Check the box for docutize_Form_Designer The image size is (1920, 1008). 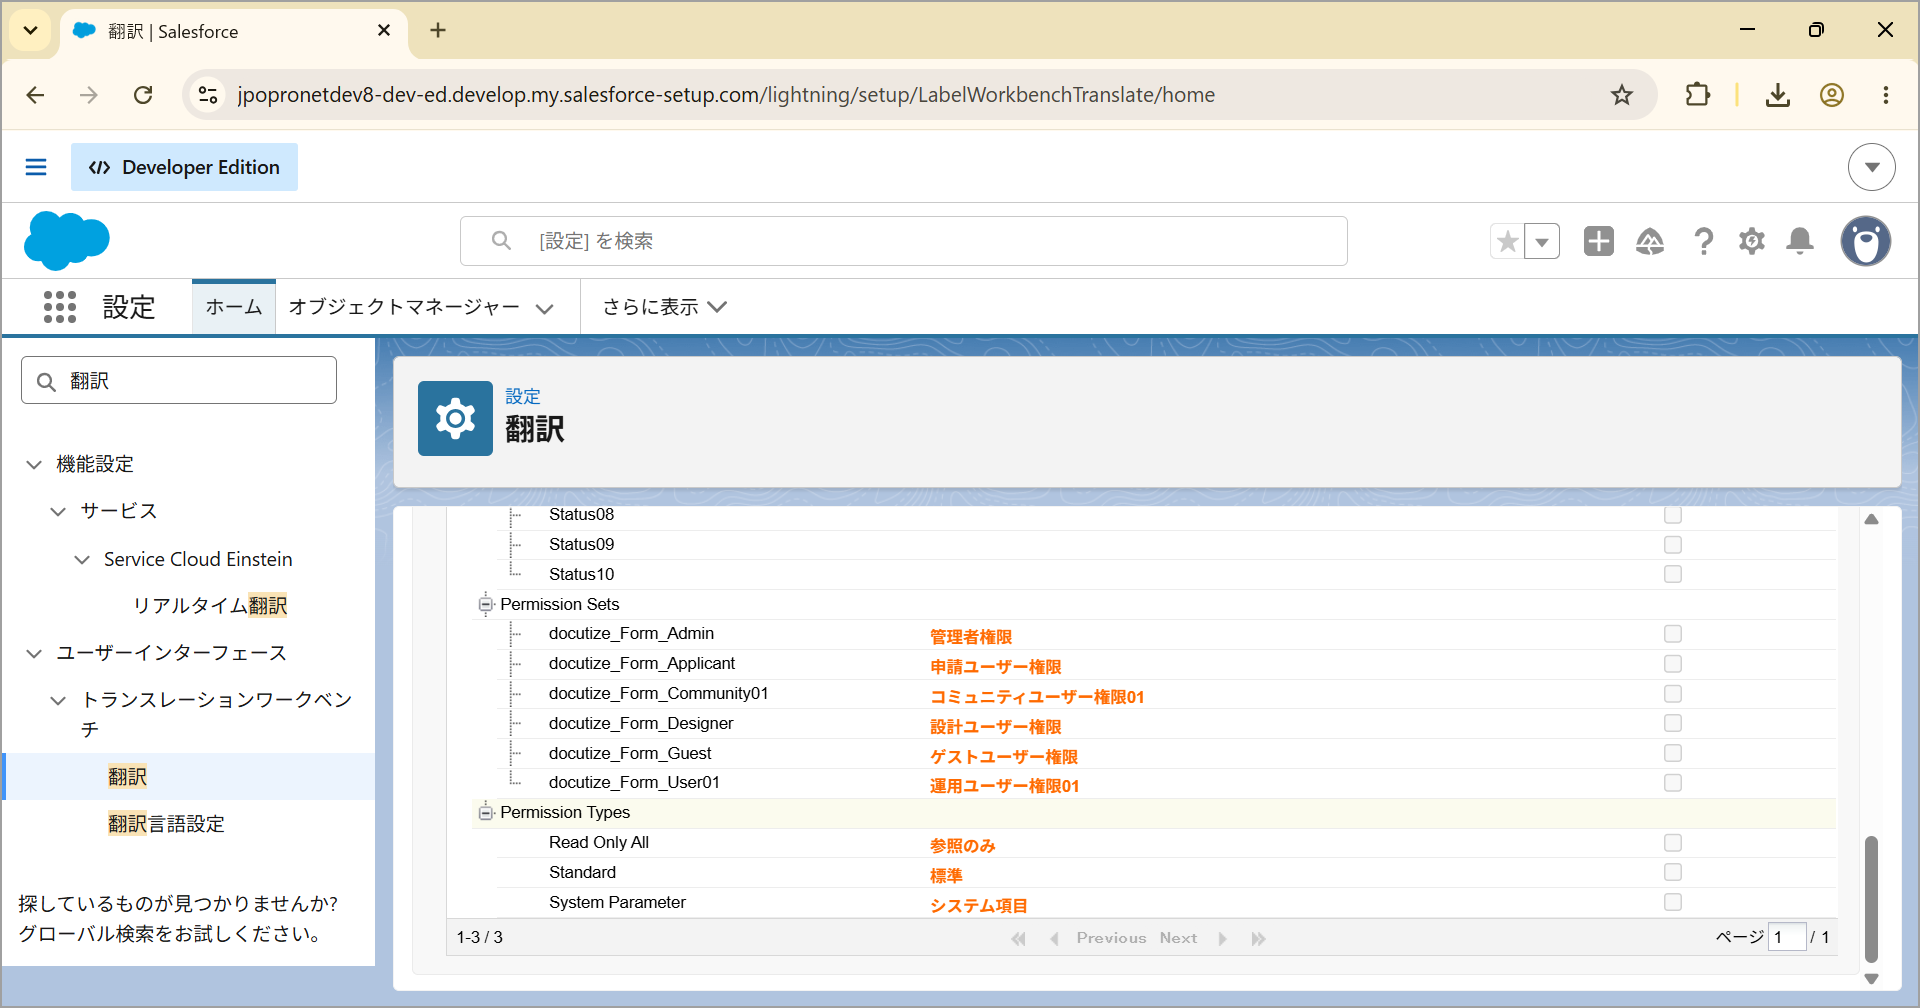[x=1673, y=723]
